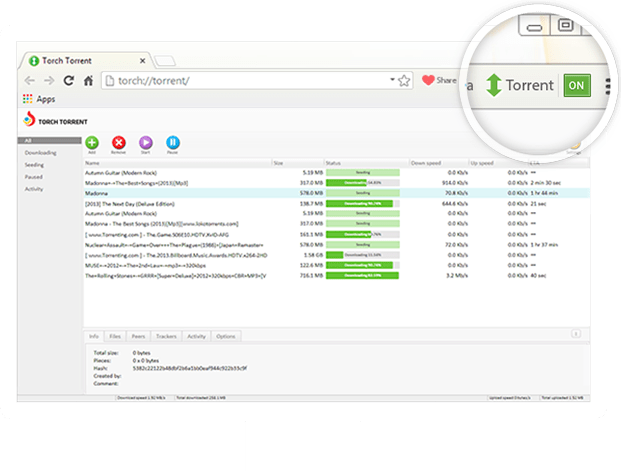Select the MUSE 2012 The 2nd Law torrent
621x471 pixels.
tap(337, 265)
